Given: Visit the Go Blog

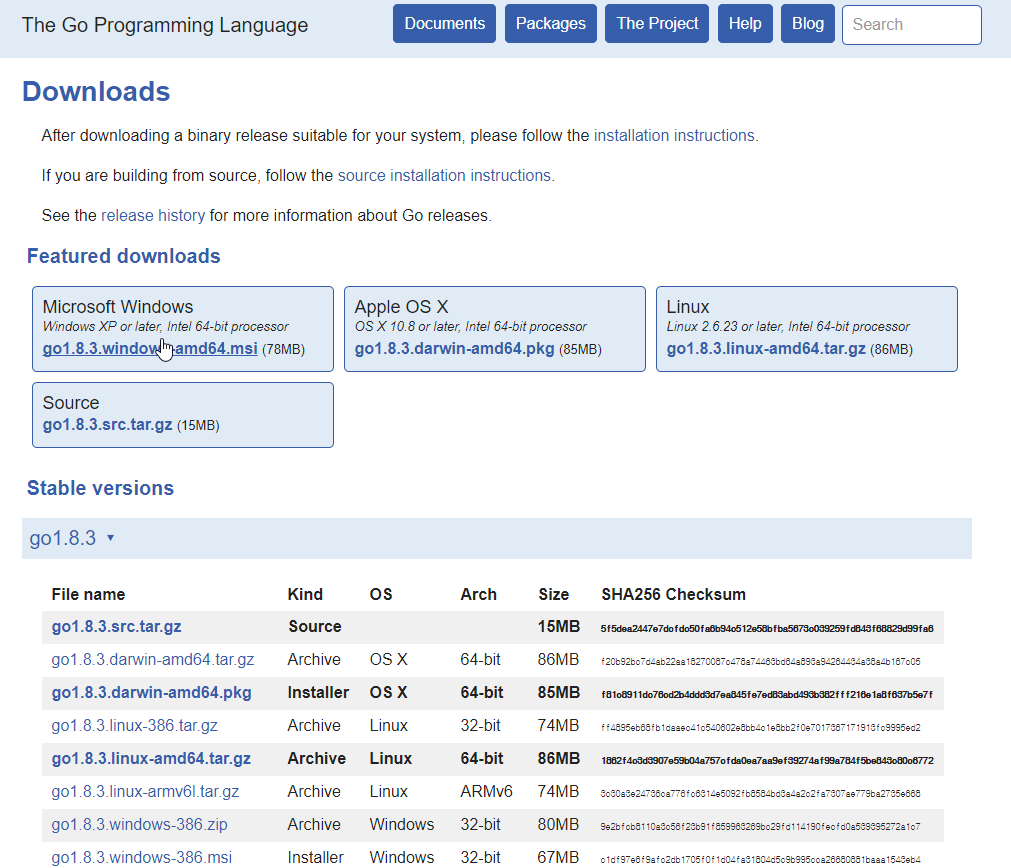Looking at the screenshot, I should (x=807, y=23).
